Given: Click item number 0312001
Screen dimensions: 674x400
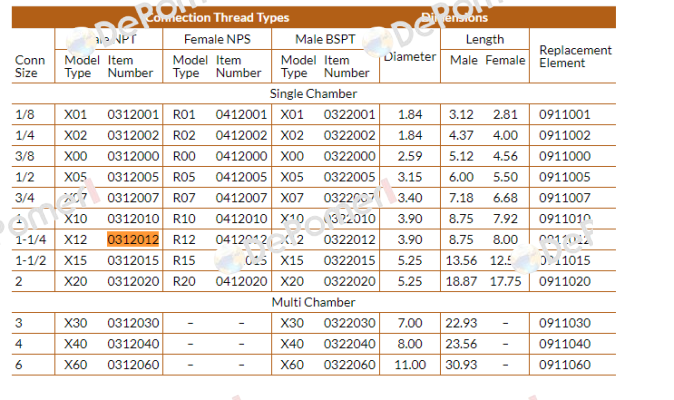Looking at the screenshot, I should pyautogui.click(x=133, y=115).
